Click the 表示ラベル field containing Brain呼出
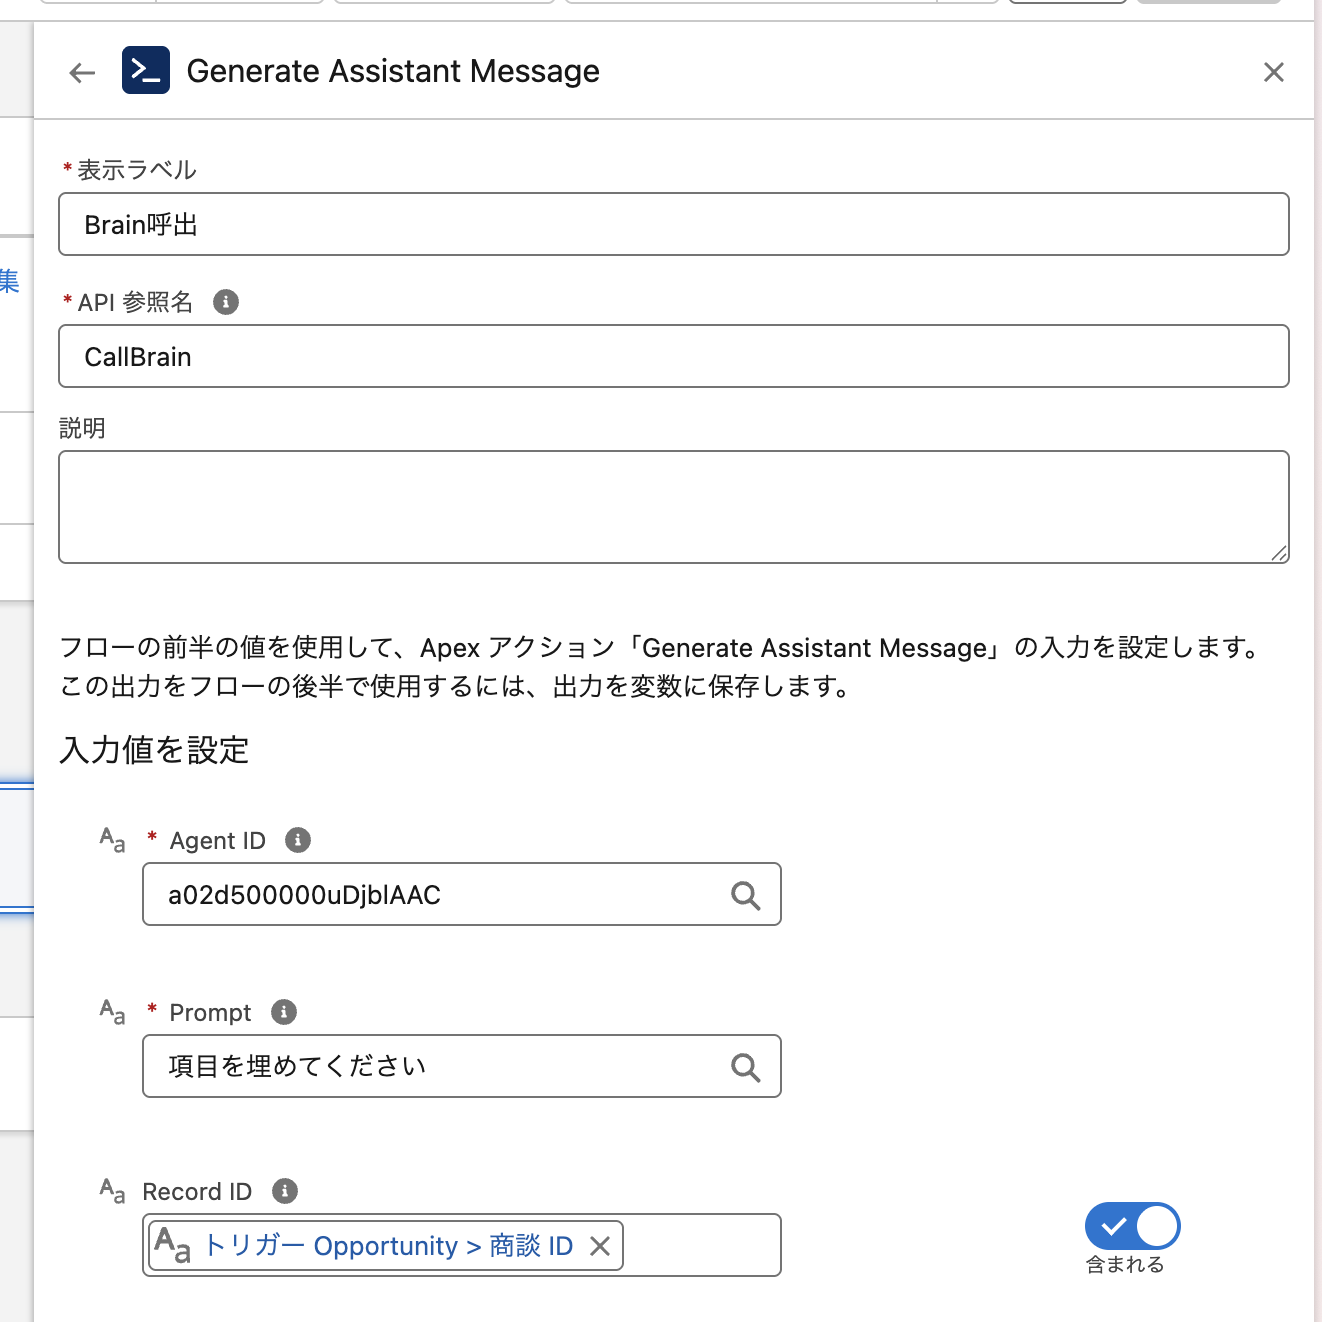 click(673, 225)
